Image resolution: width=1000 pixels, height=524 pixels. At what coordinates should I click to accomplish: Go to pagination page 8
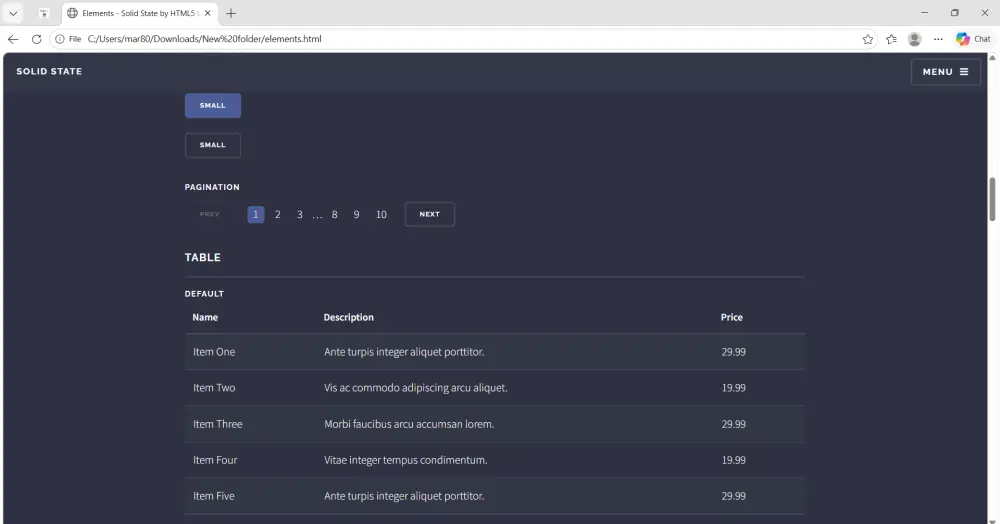[334, 215]
